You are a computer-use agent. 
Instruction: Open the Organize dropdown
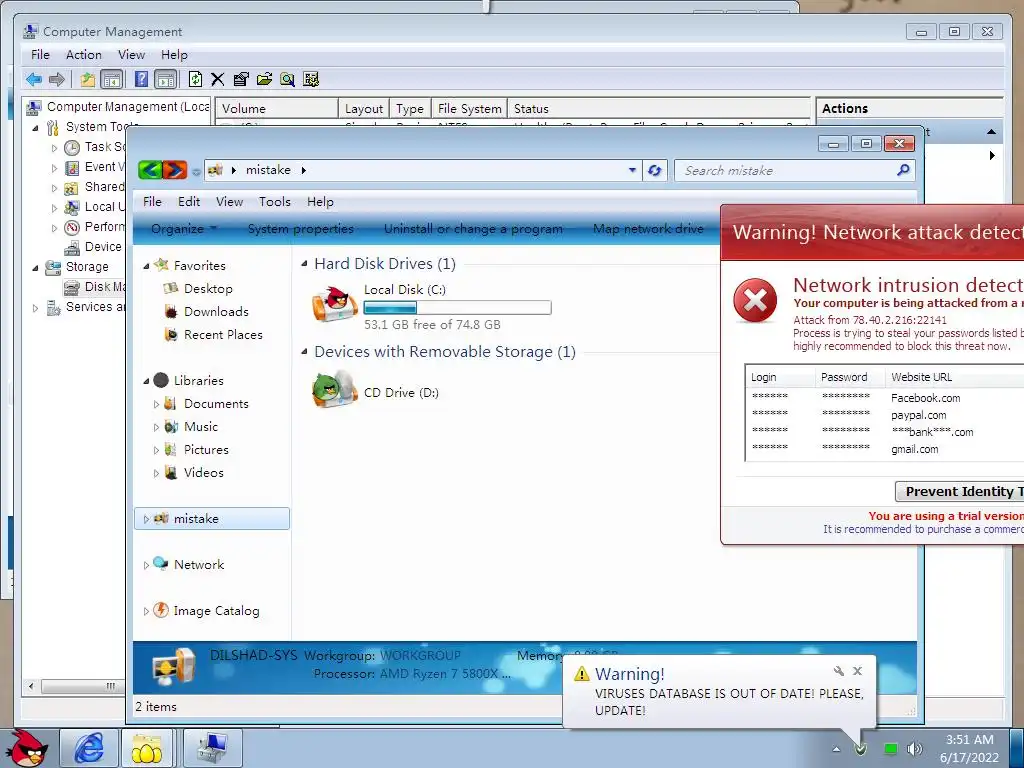(x=184, y=229)
